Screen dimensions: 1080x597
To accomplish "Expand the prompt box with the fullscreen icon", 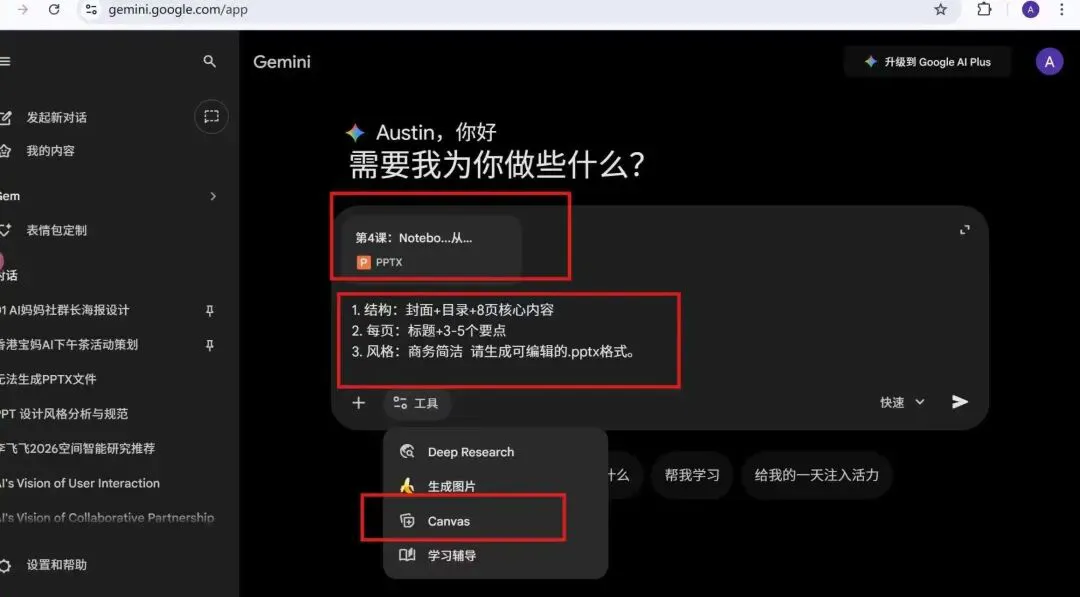I will point(964,230).
